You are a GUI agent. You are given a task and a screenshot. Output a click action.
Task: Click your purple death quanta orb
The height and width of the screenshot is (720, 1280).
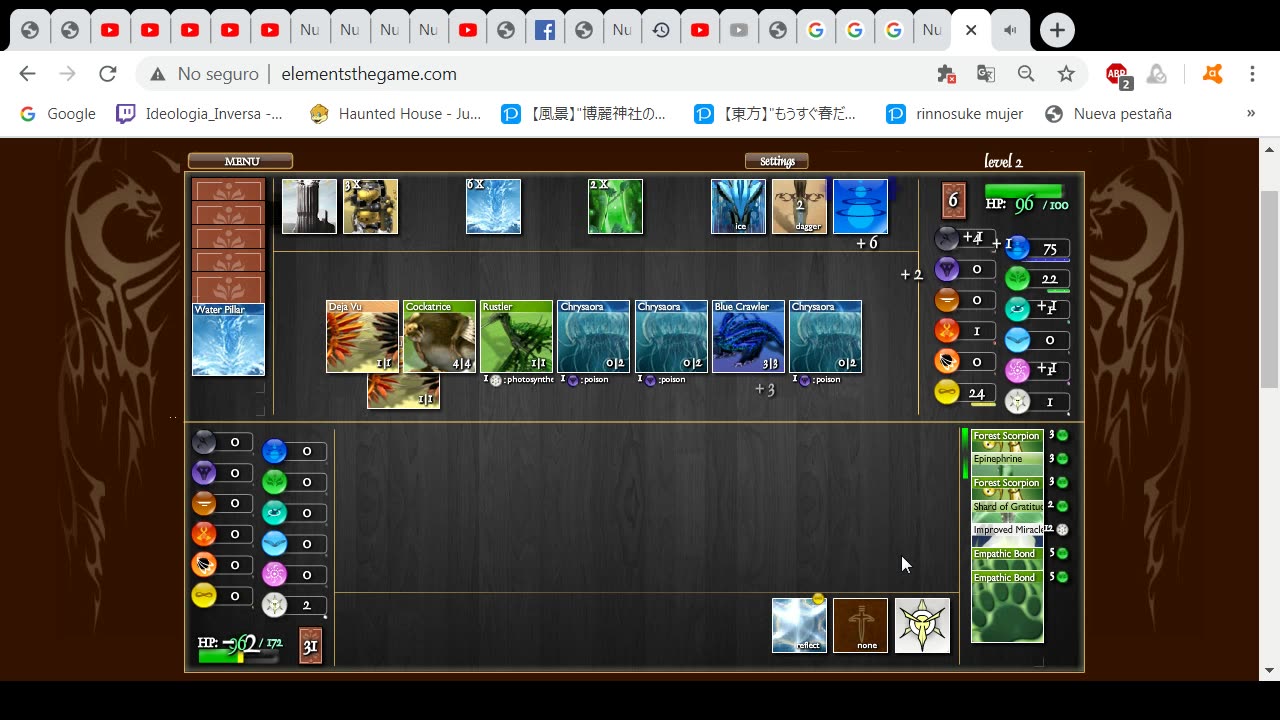204,472
